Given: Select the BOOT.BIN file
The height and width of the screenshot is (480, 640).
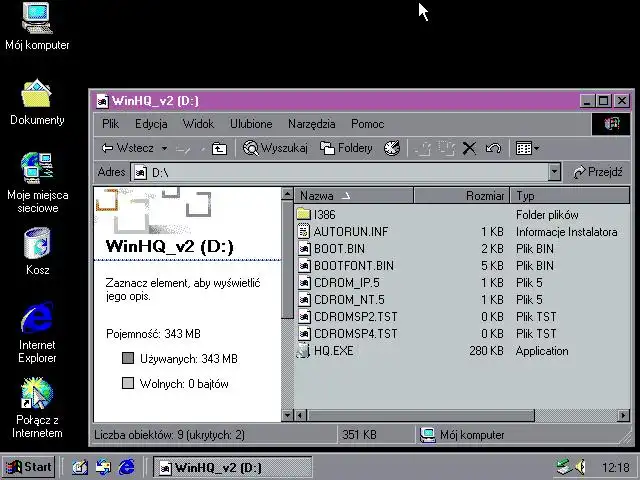Looking at the screenshot, I should 331,249.
